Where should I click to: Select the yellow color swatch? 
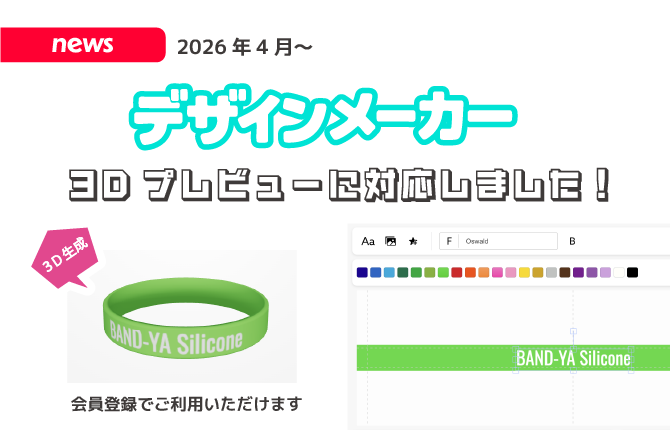[524, 272]
